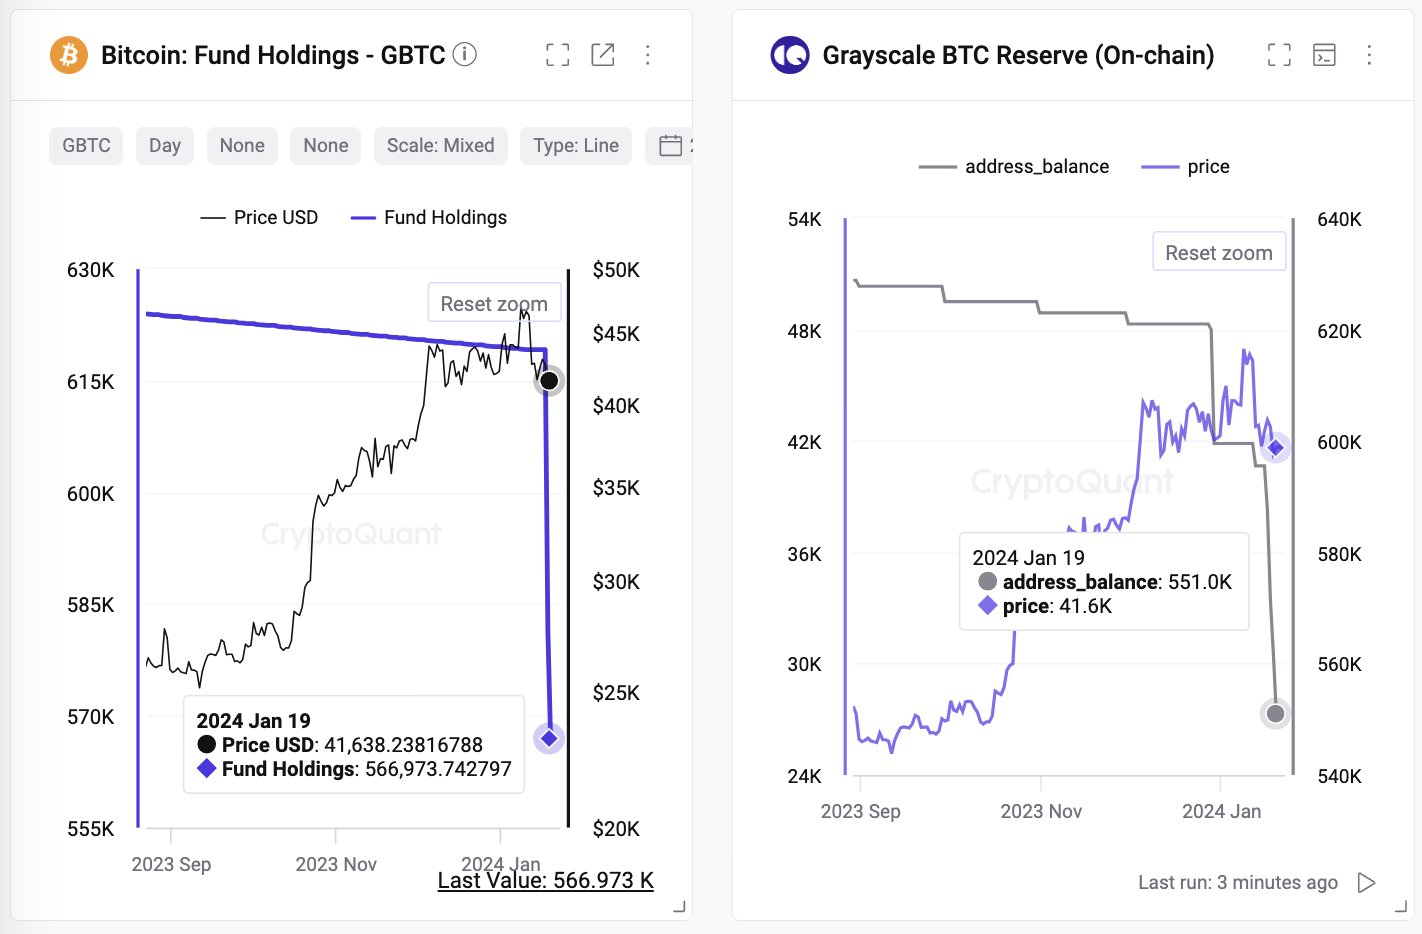Open the calendar date picker on the GBTC chart

[671, 145]
